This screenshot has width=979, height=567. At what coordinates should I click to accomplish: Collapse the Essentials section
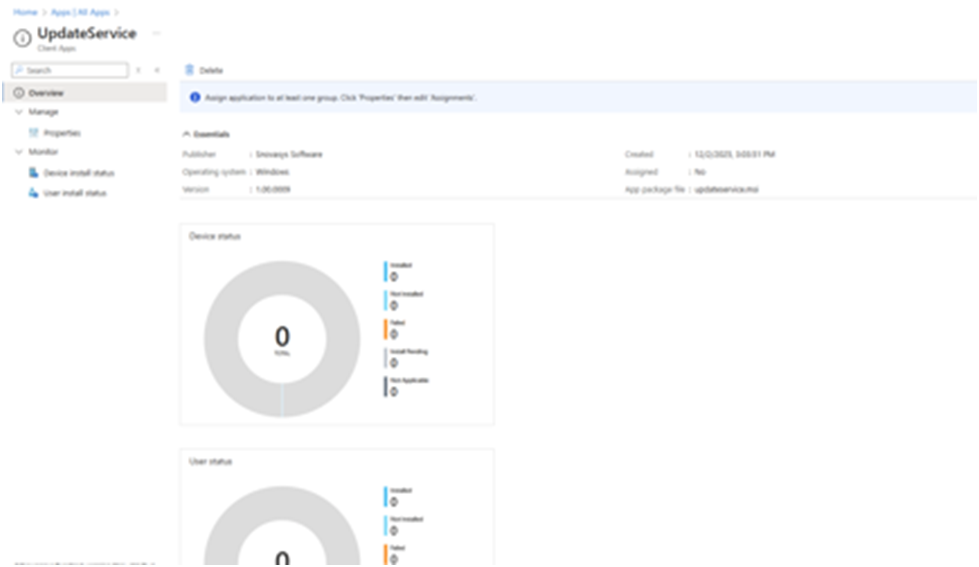click(x=206, y=134)
